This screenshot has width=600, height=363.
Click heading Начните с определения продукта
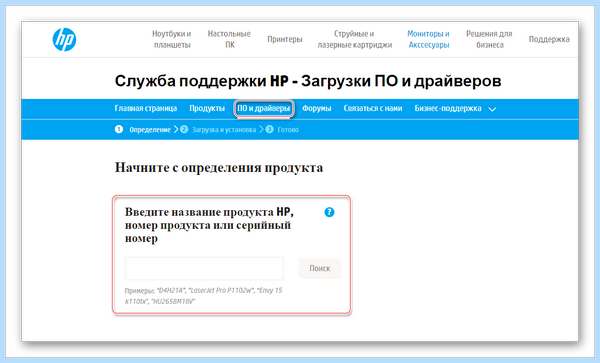pos(219,168)
